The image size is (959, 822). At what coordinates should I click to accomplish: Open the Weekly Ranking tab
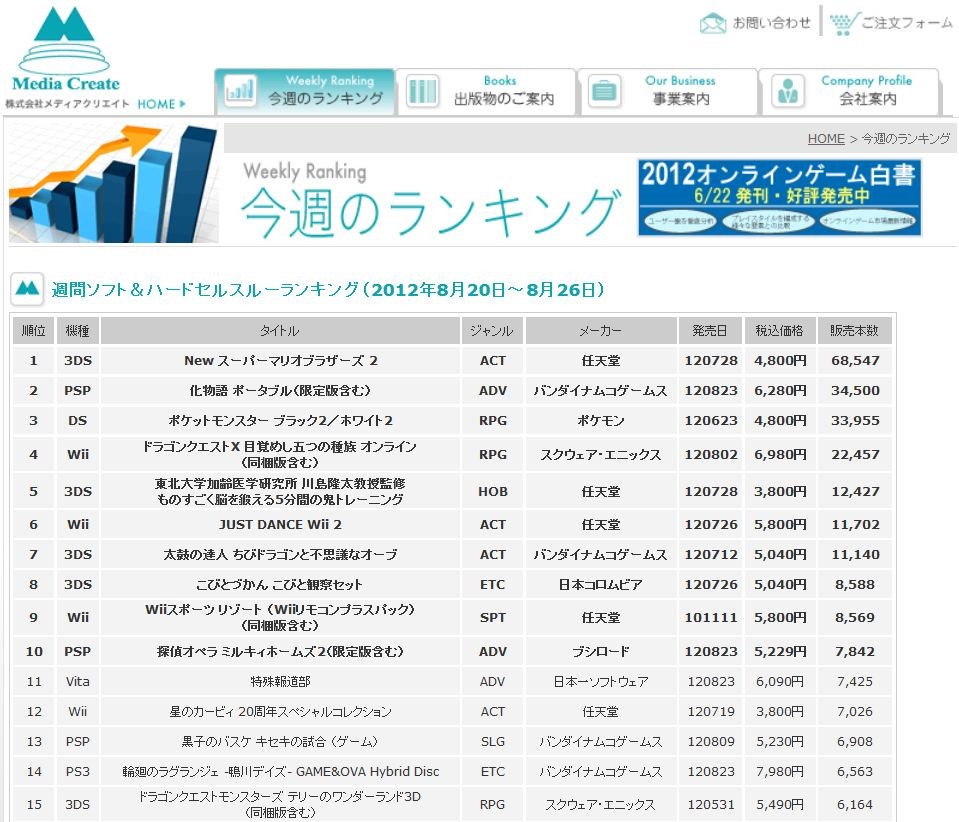304,91
